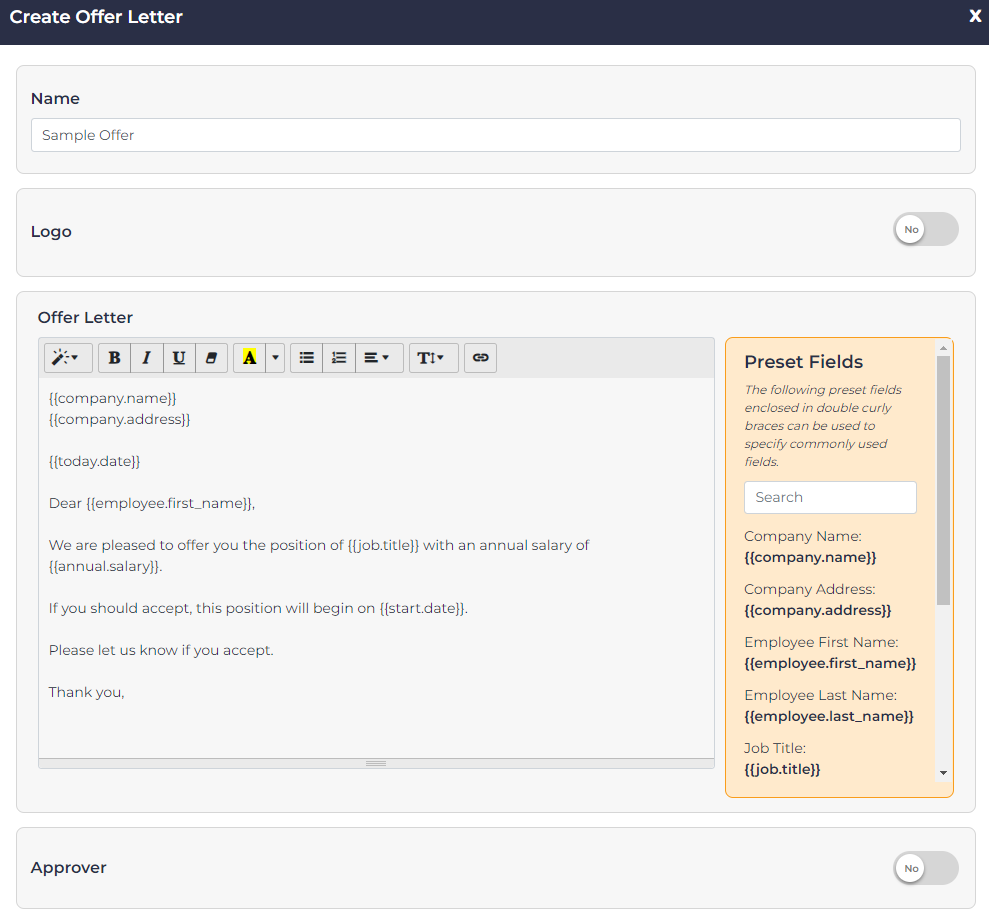
Task: Turn on the Approver toggle
Action: [x=925, y=868]
